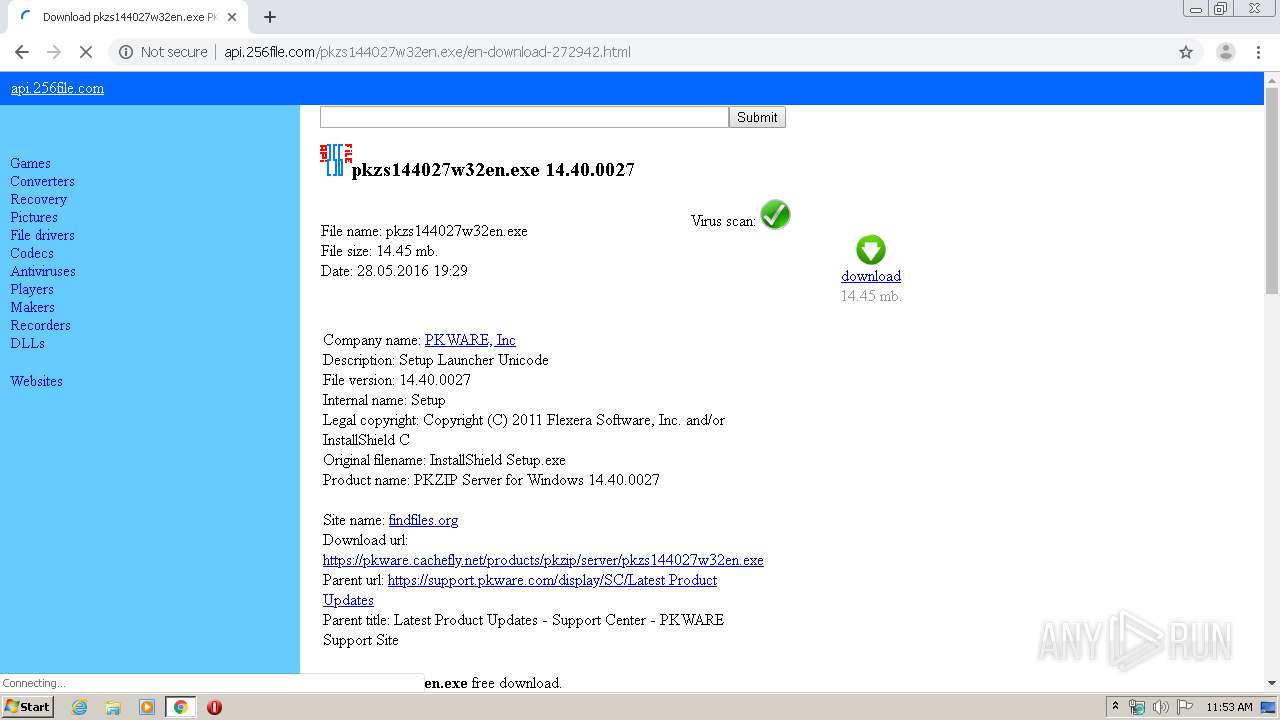Open the Codecs category
Viewport: 1280px width, 720px height.
pyautogui.click(x=32, y=253)
